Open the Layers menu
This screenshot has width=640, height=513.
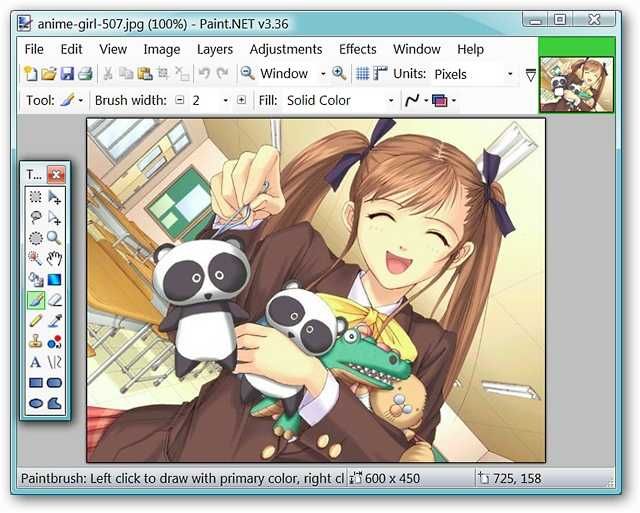[x=215, y=49]
